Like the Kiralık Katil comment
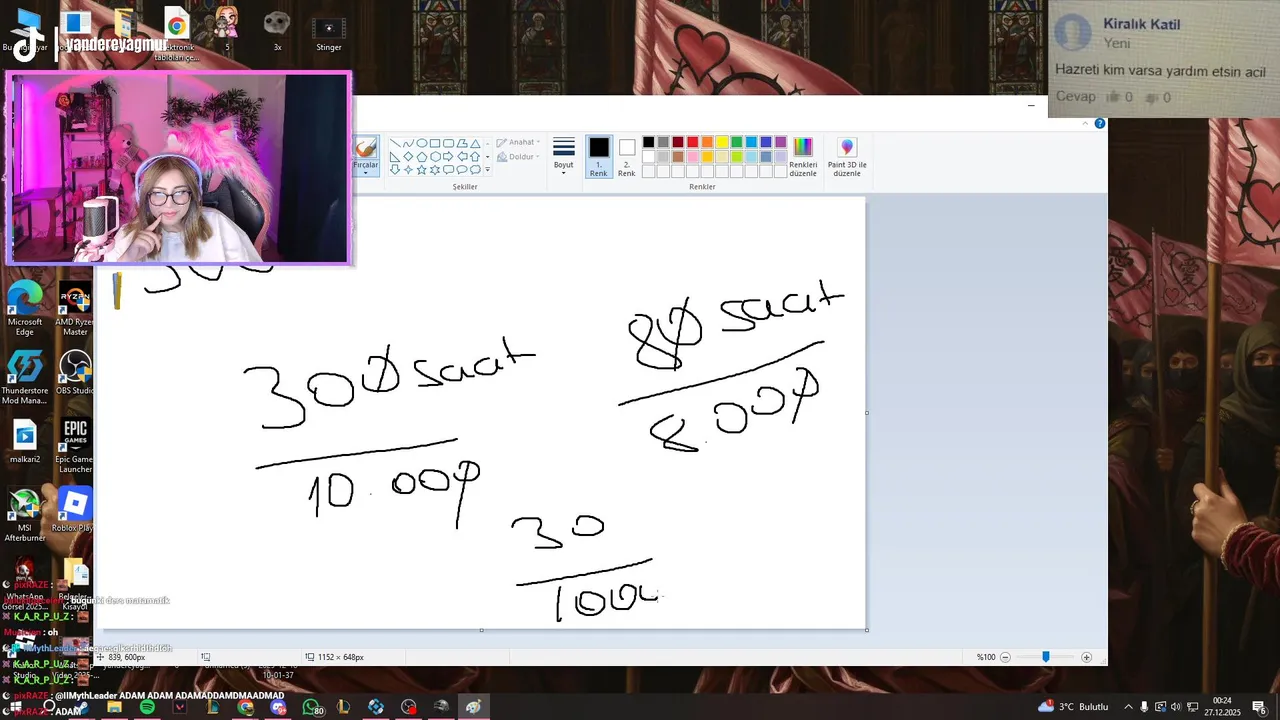1280x720 pixels. (1113, 97)
